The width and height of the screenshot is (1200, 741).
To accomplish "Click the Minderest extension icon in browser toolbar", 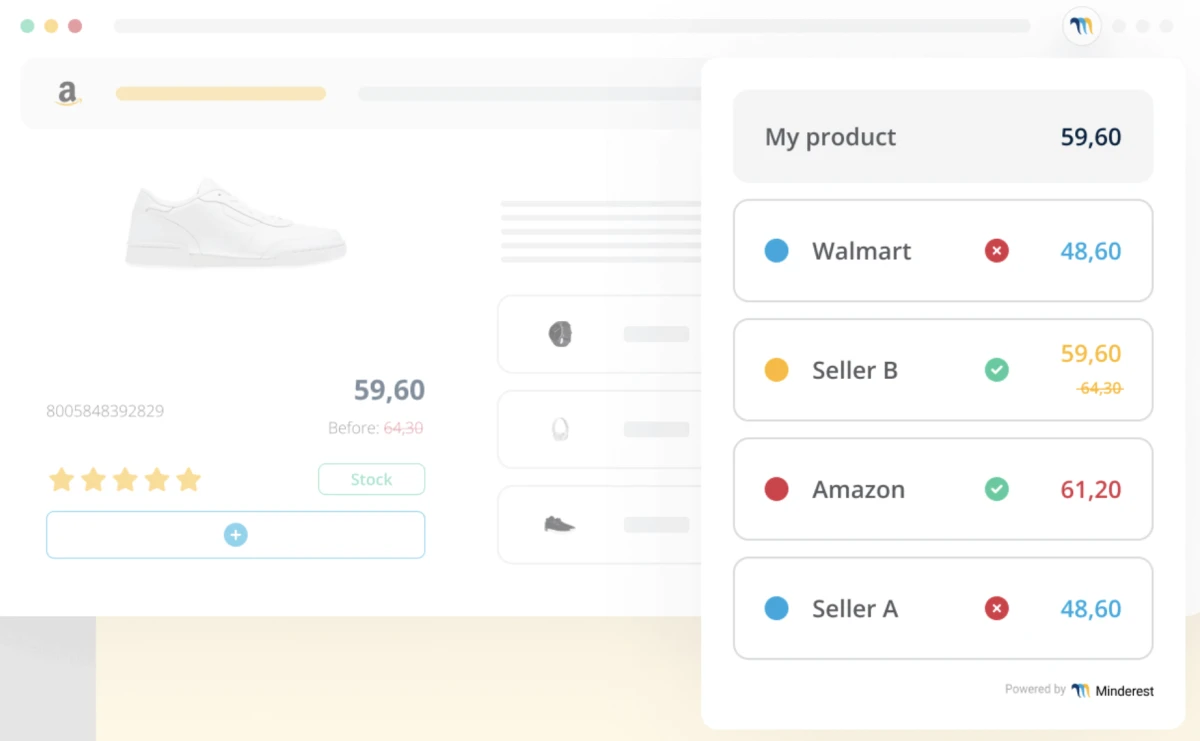I will (1081, 26).
